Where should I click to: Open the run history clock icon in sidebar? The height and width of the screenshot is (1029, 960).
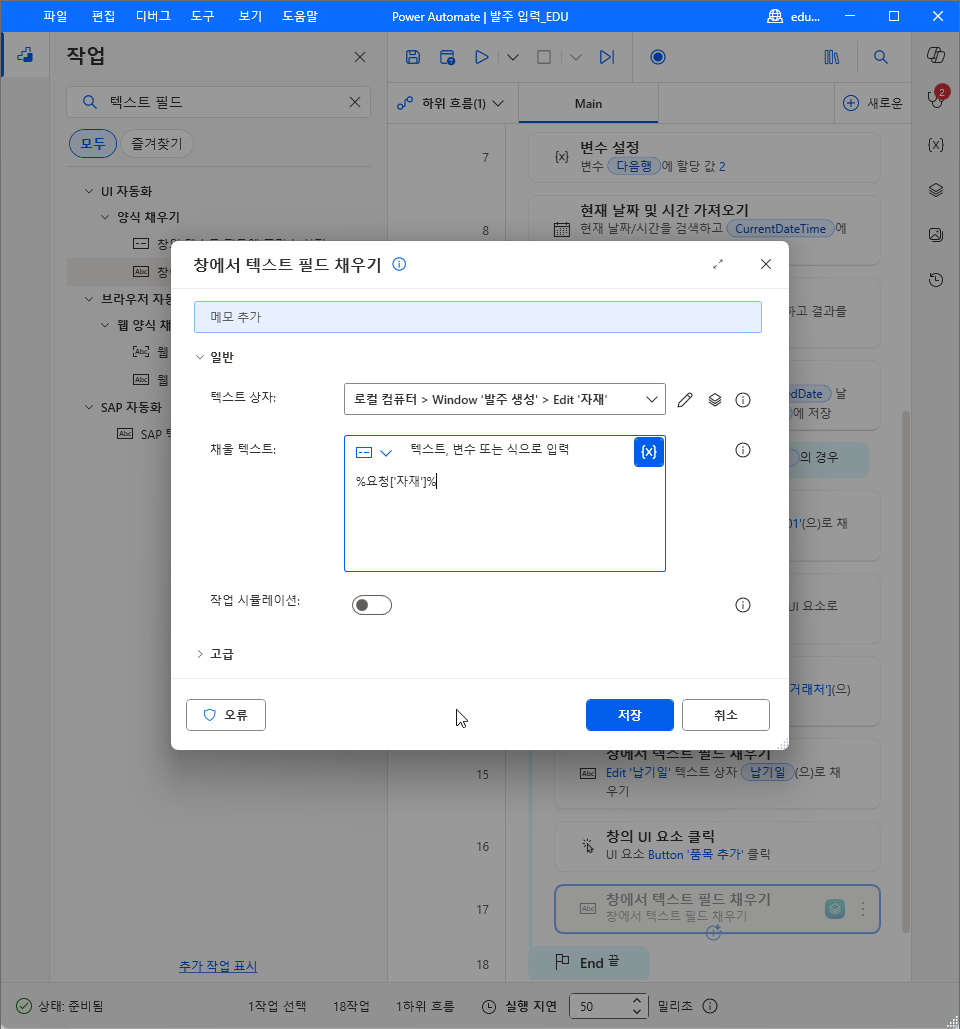pyautogui.click(x=936, y=280)
